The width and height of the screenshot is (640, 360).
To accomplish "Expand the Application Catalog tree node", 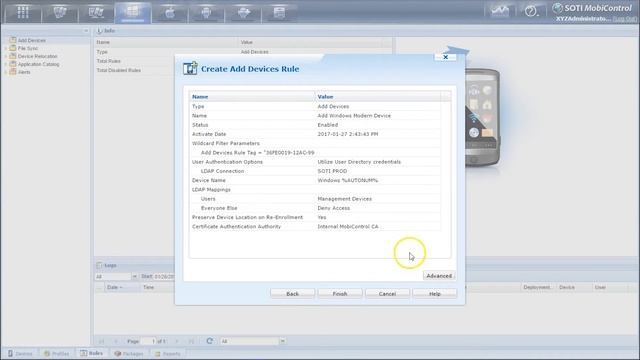I will click(x=6, y=64).
